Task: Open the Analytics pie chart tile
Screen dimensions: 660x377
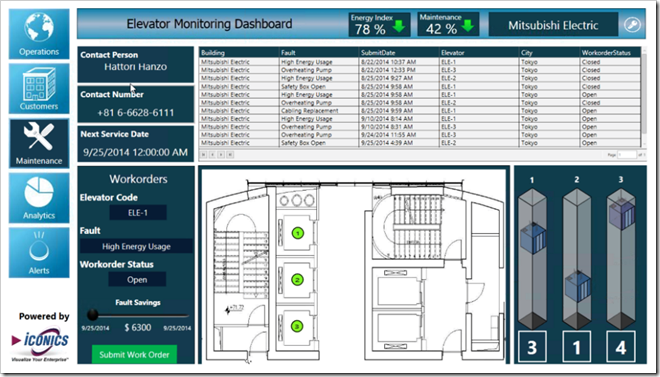Action: click(39, 198)
